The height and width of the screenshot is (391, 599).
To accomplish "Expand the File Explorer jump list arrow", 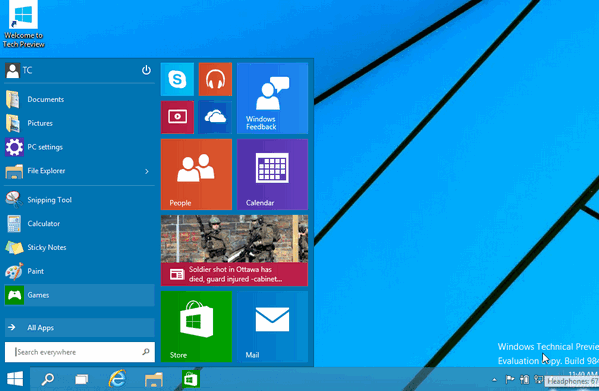I will pos(147,171).
